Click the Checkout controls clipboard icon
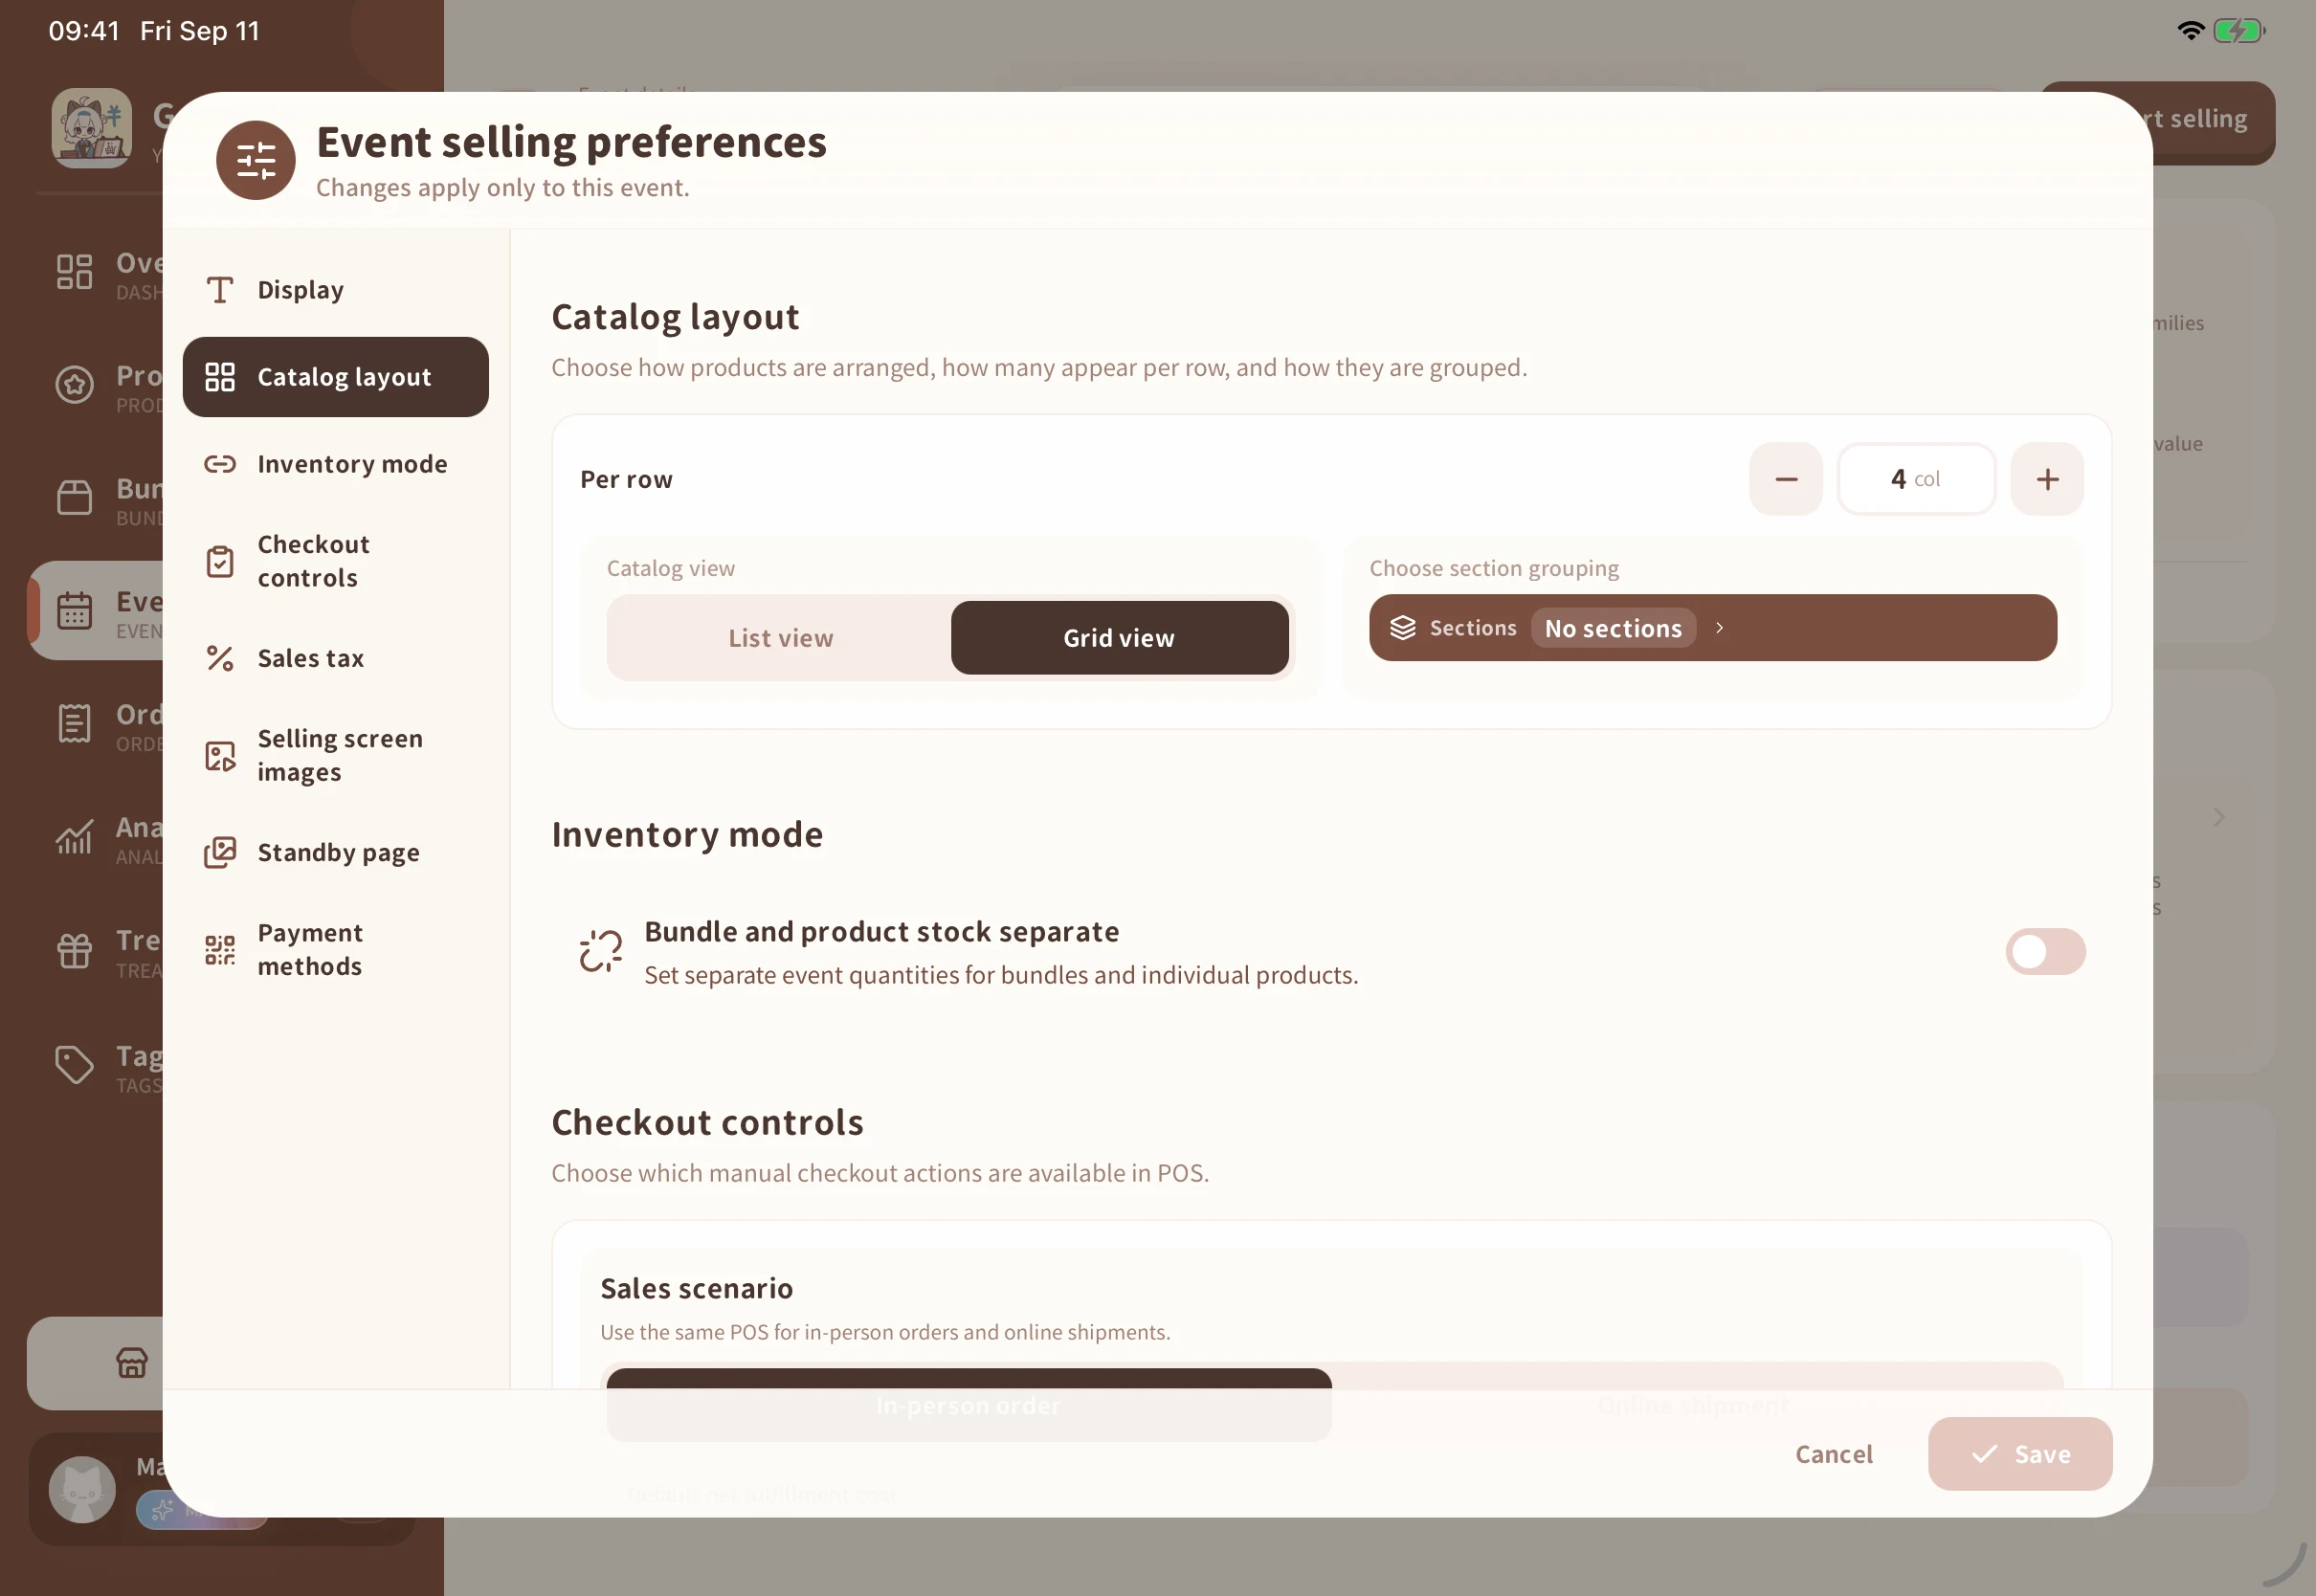Viewport: 2316px width, 1596px height. pos(220,561)
